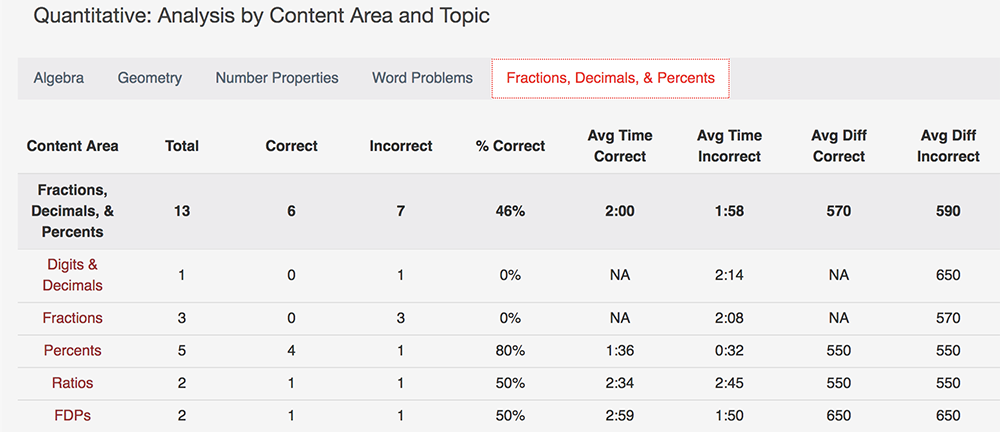Click the Avg Time Correct header
Image resolution: width=1000 pixels, height=432 pixels.
[620, 146]
